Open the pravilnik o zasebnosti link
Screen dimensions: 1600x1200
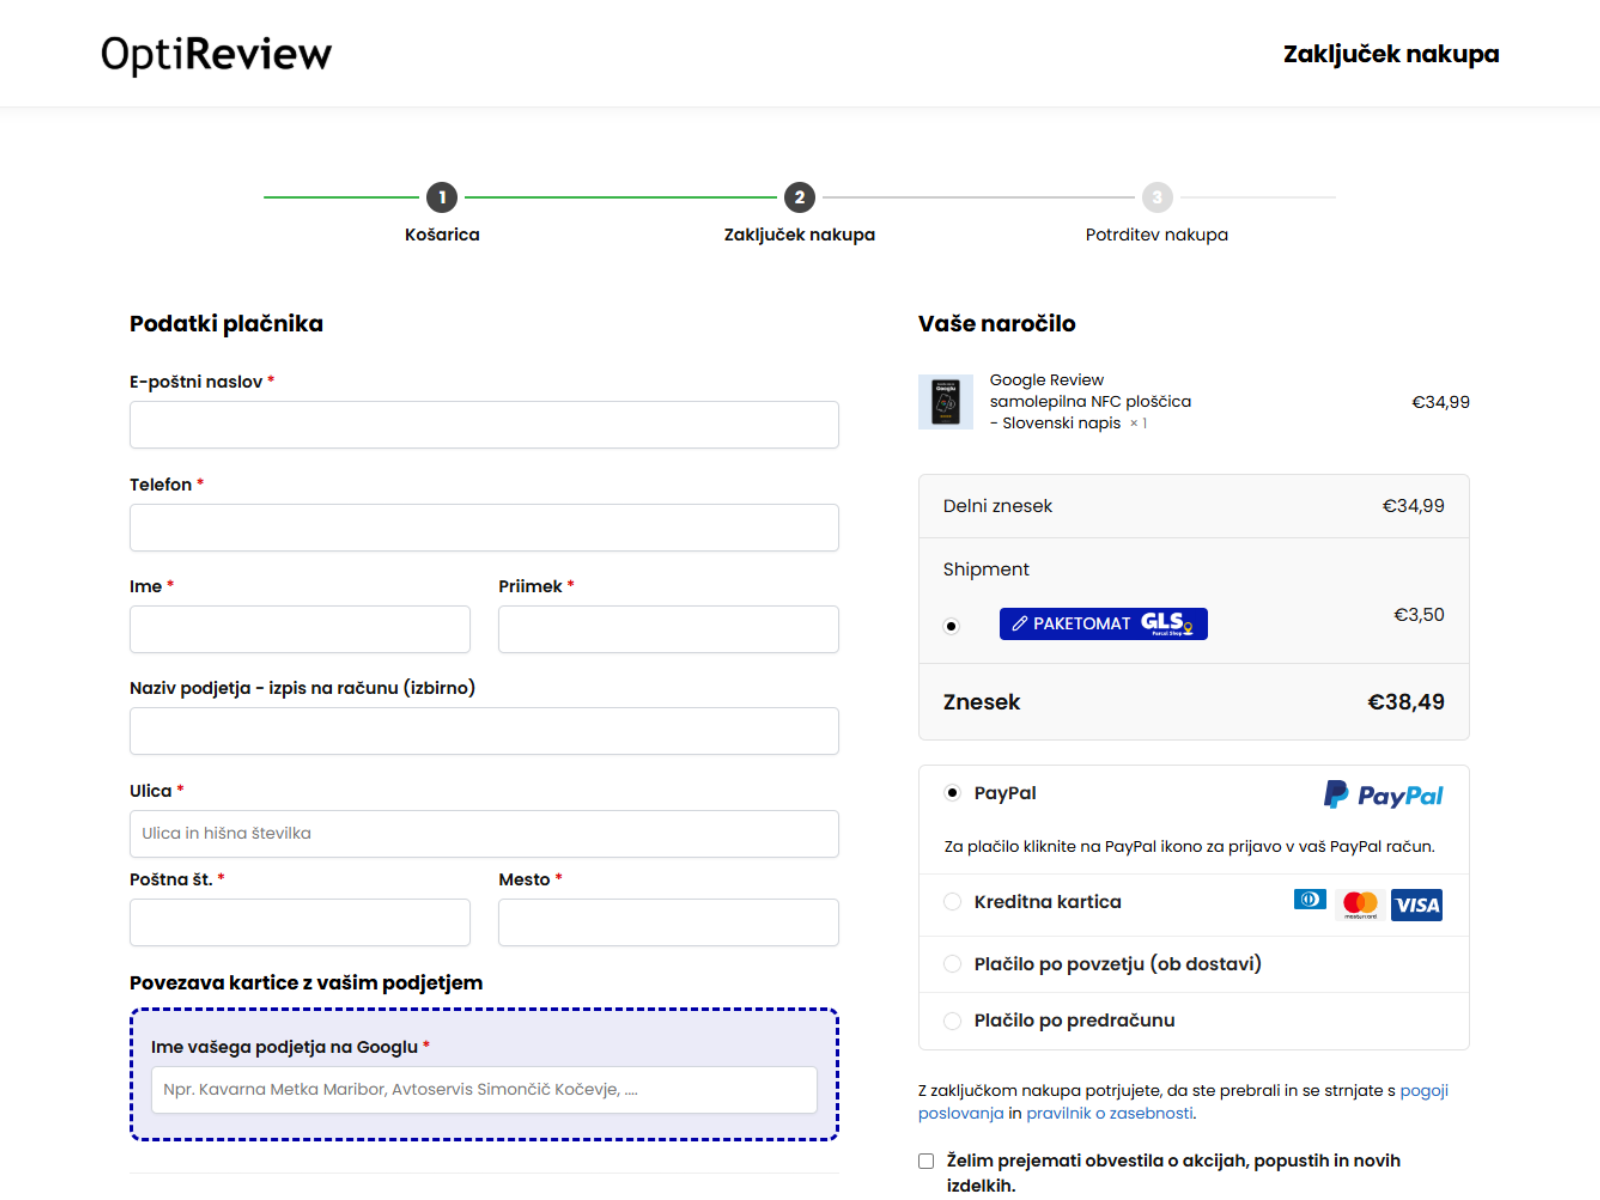pyautogui.click(x=1109, y=1114)
